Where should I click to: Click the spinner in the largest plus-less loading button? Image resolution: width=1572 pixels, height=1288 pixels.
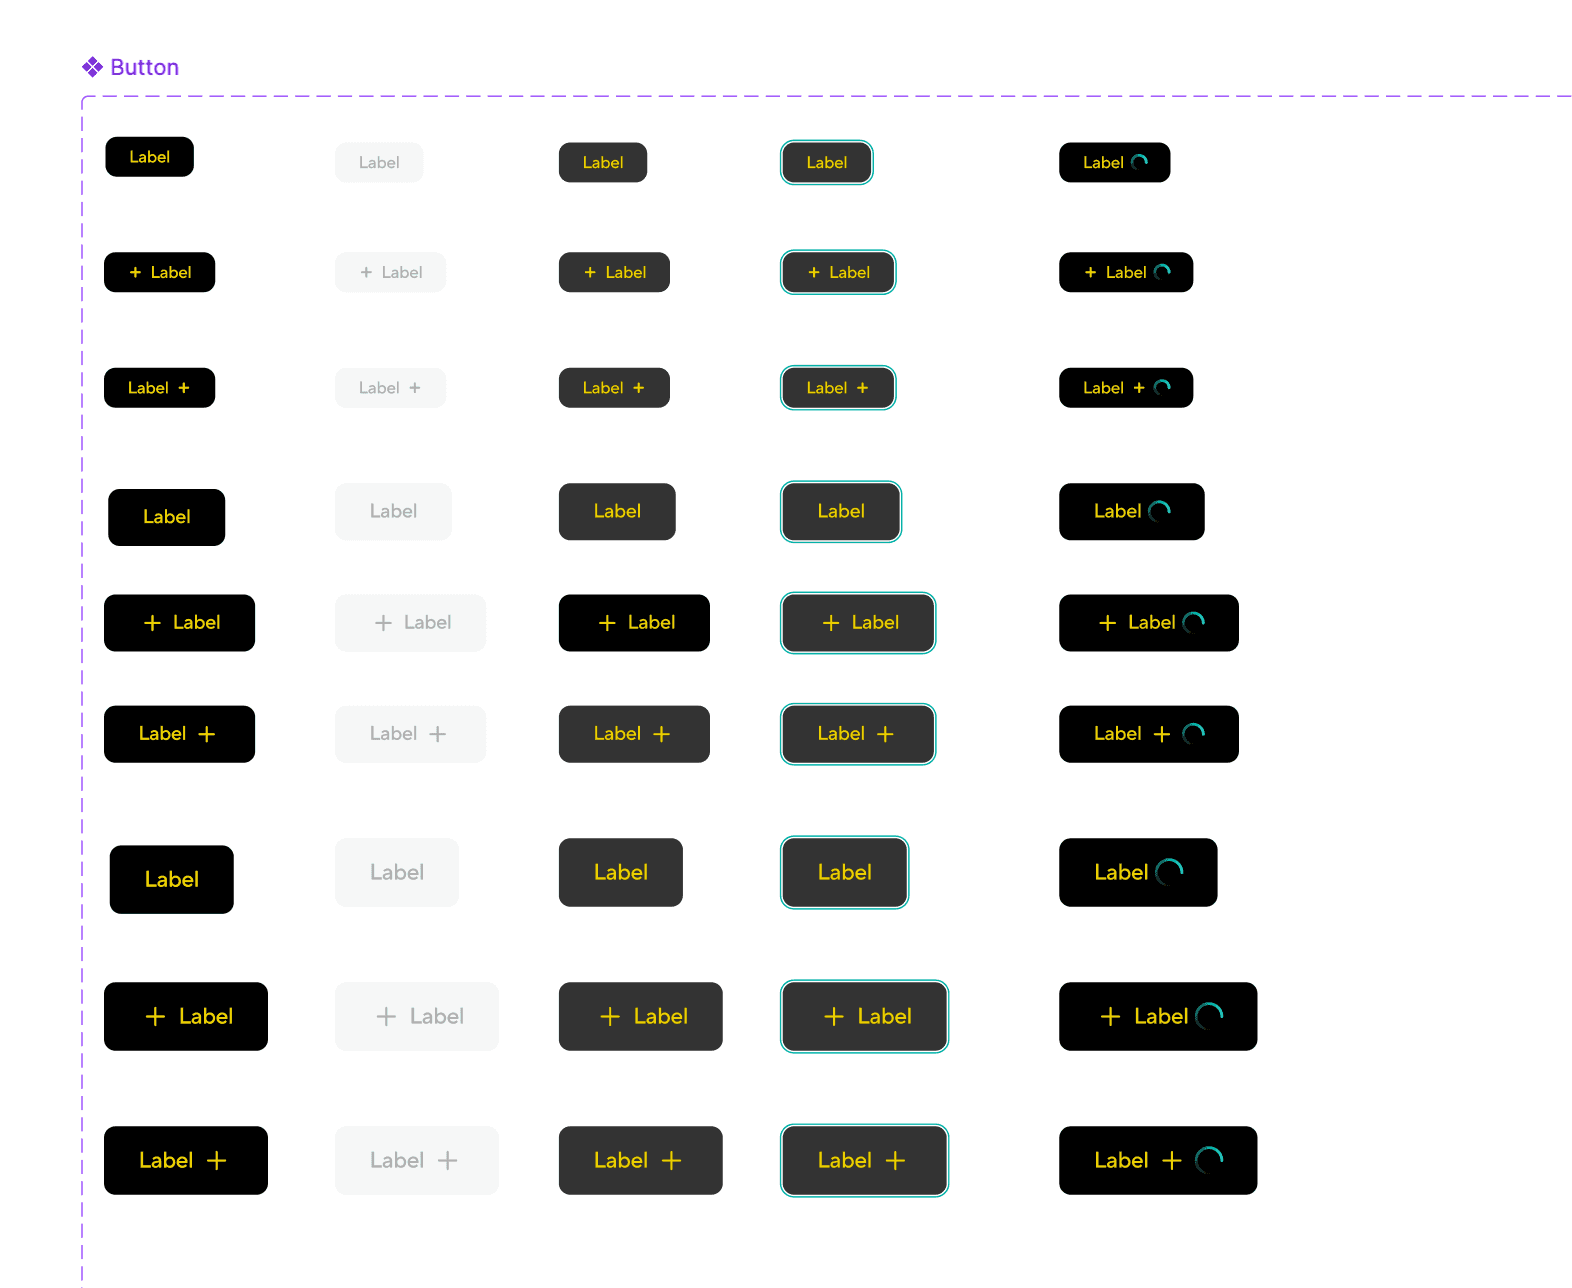[1170, 872]
